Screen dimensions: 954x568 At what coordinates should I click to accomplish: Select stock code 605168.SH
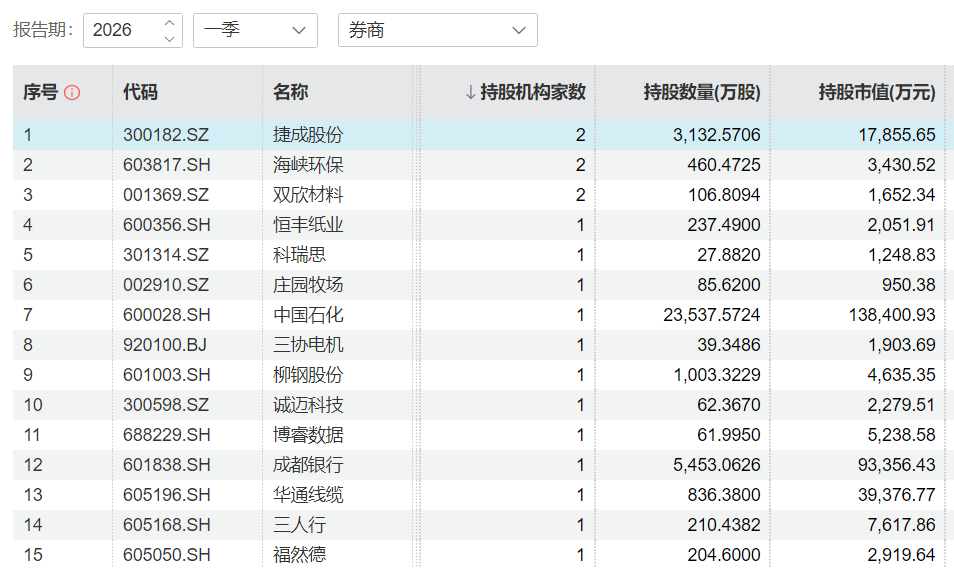tap(167, 525)
